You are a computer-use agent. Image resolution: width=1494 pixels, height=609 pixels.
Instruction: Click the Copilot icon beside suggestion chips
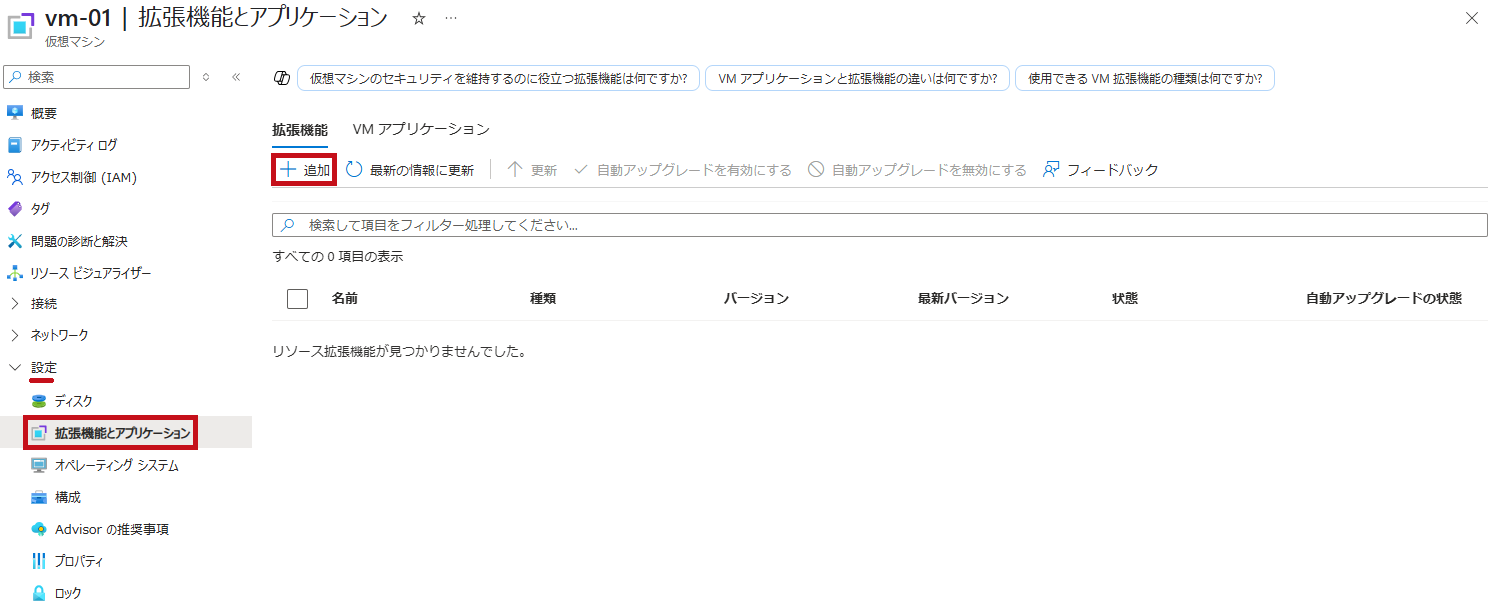click(282, 78)
